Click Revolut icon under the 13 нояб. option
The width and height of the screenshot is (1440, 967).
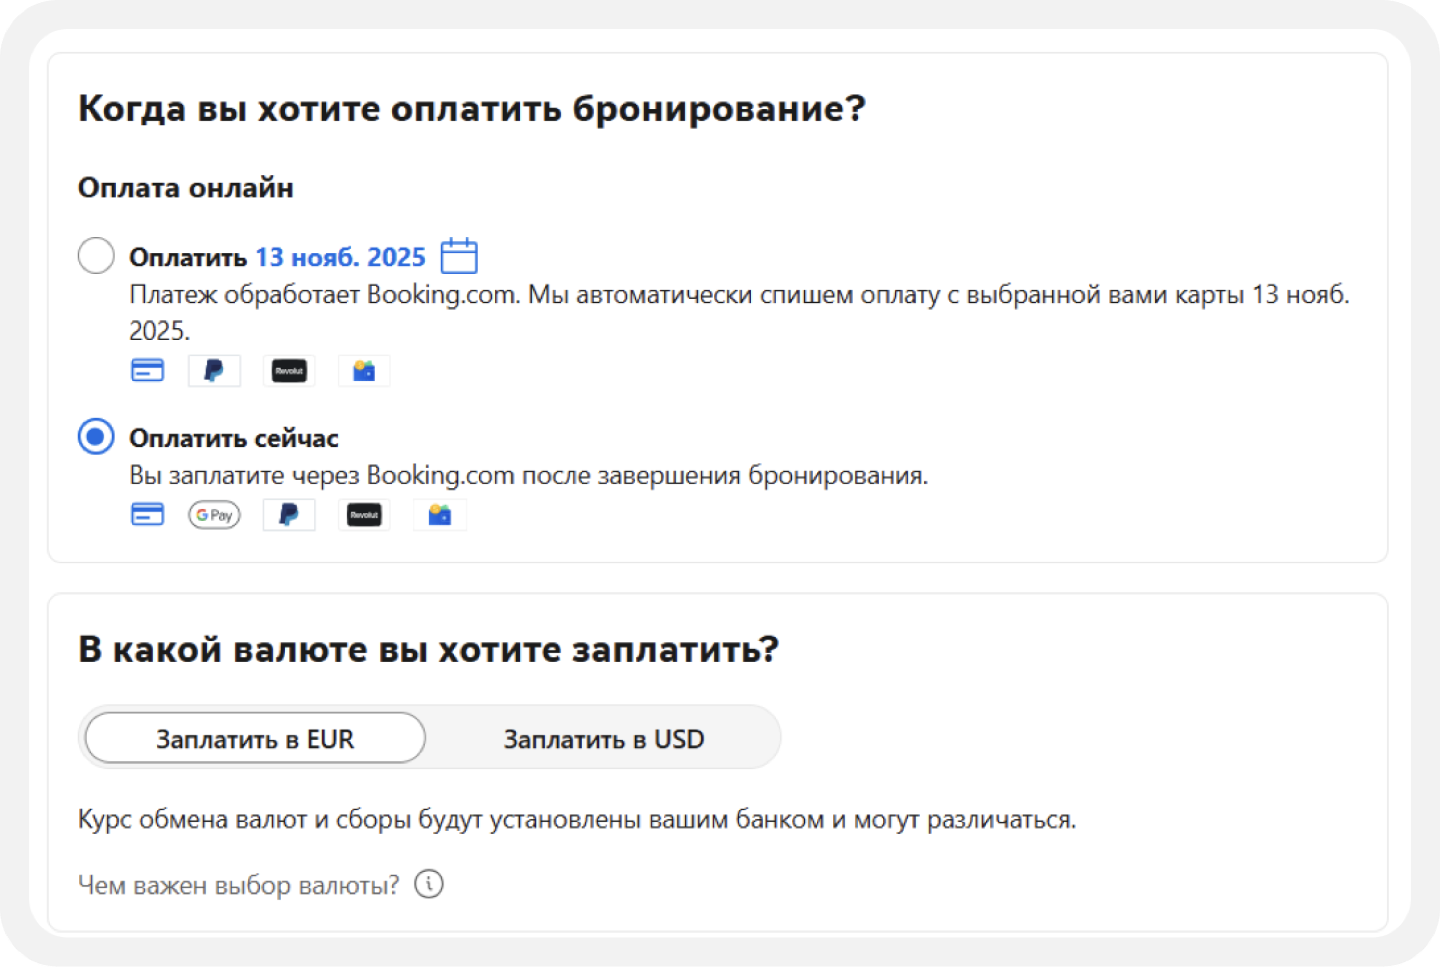[x=289, y=371]
